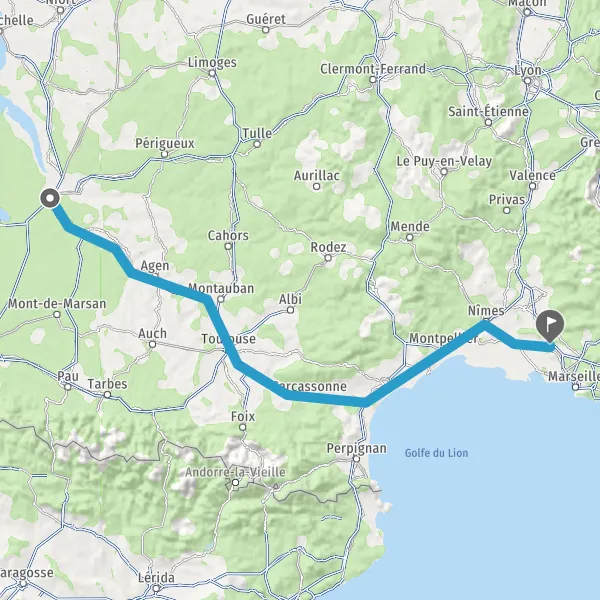Click the Périgueux city marker
Image resolution: width=600 pixels, height=600 pixels.
pyautogui.click(x=165, y=154)
